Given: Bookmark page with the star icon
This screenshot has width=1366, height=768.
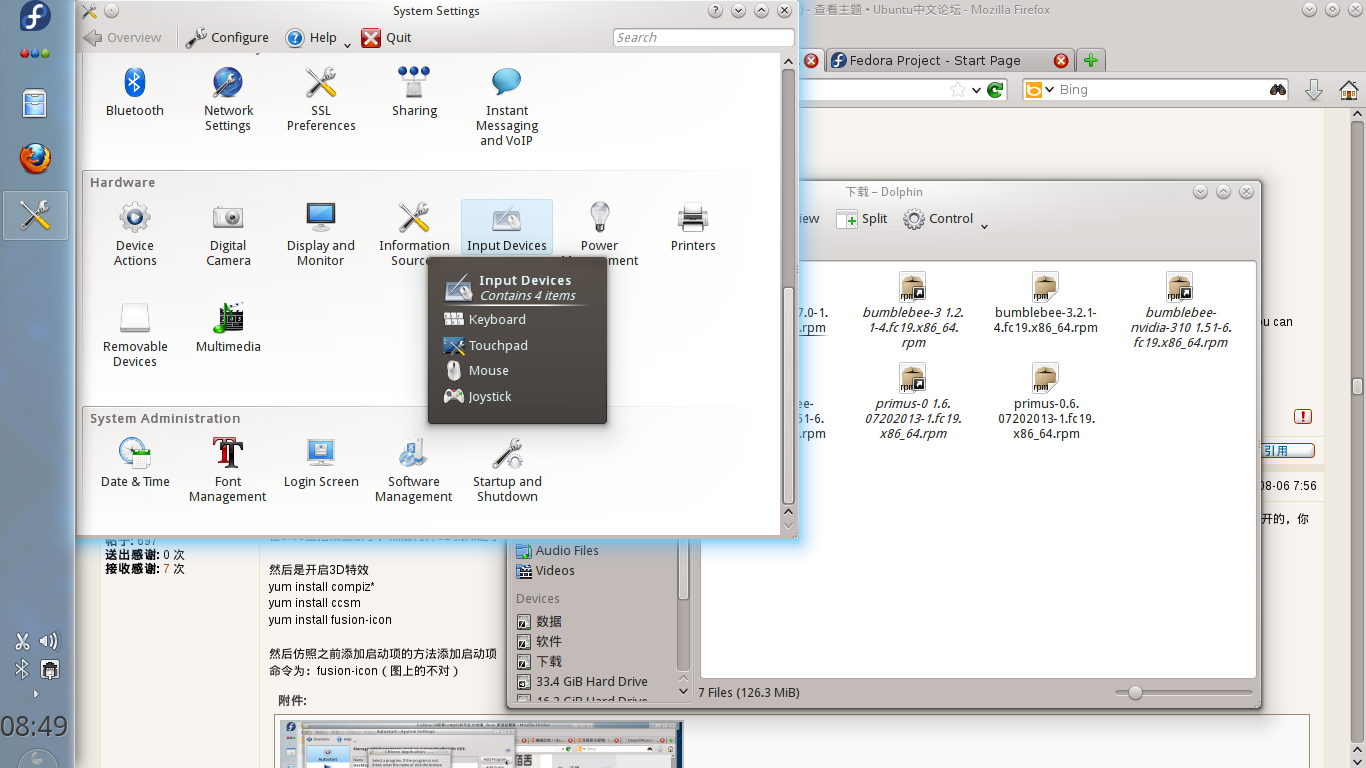Looking at the screenshot, I should (958, 89).
